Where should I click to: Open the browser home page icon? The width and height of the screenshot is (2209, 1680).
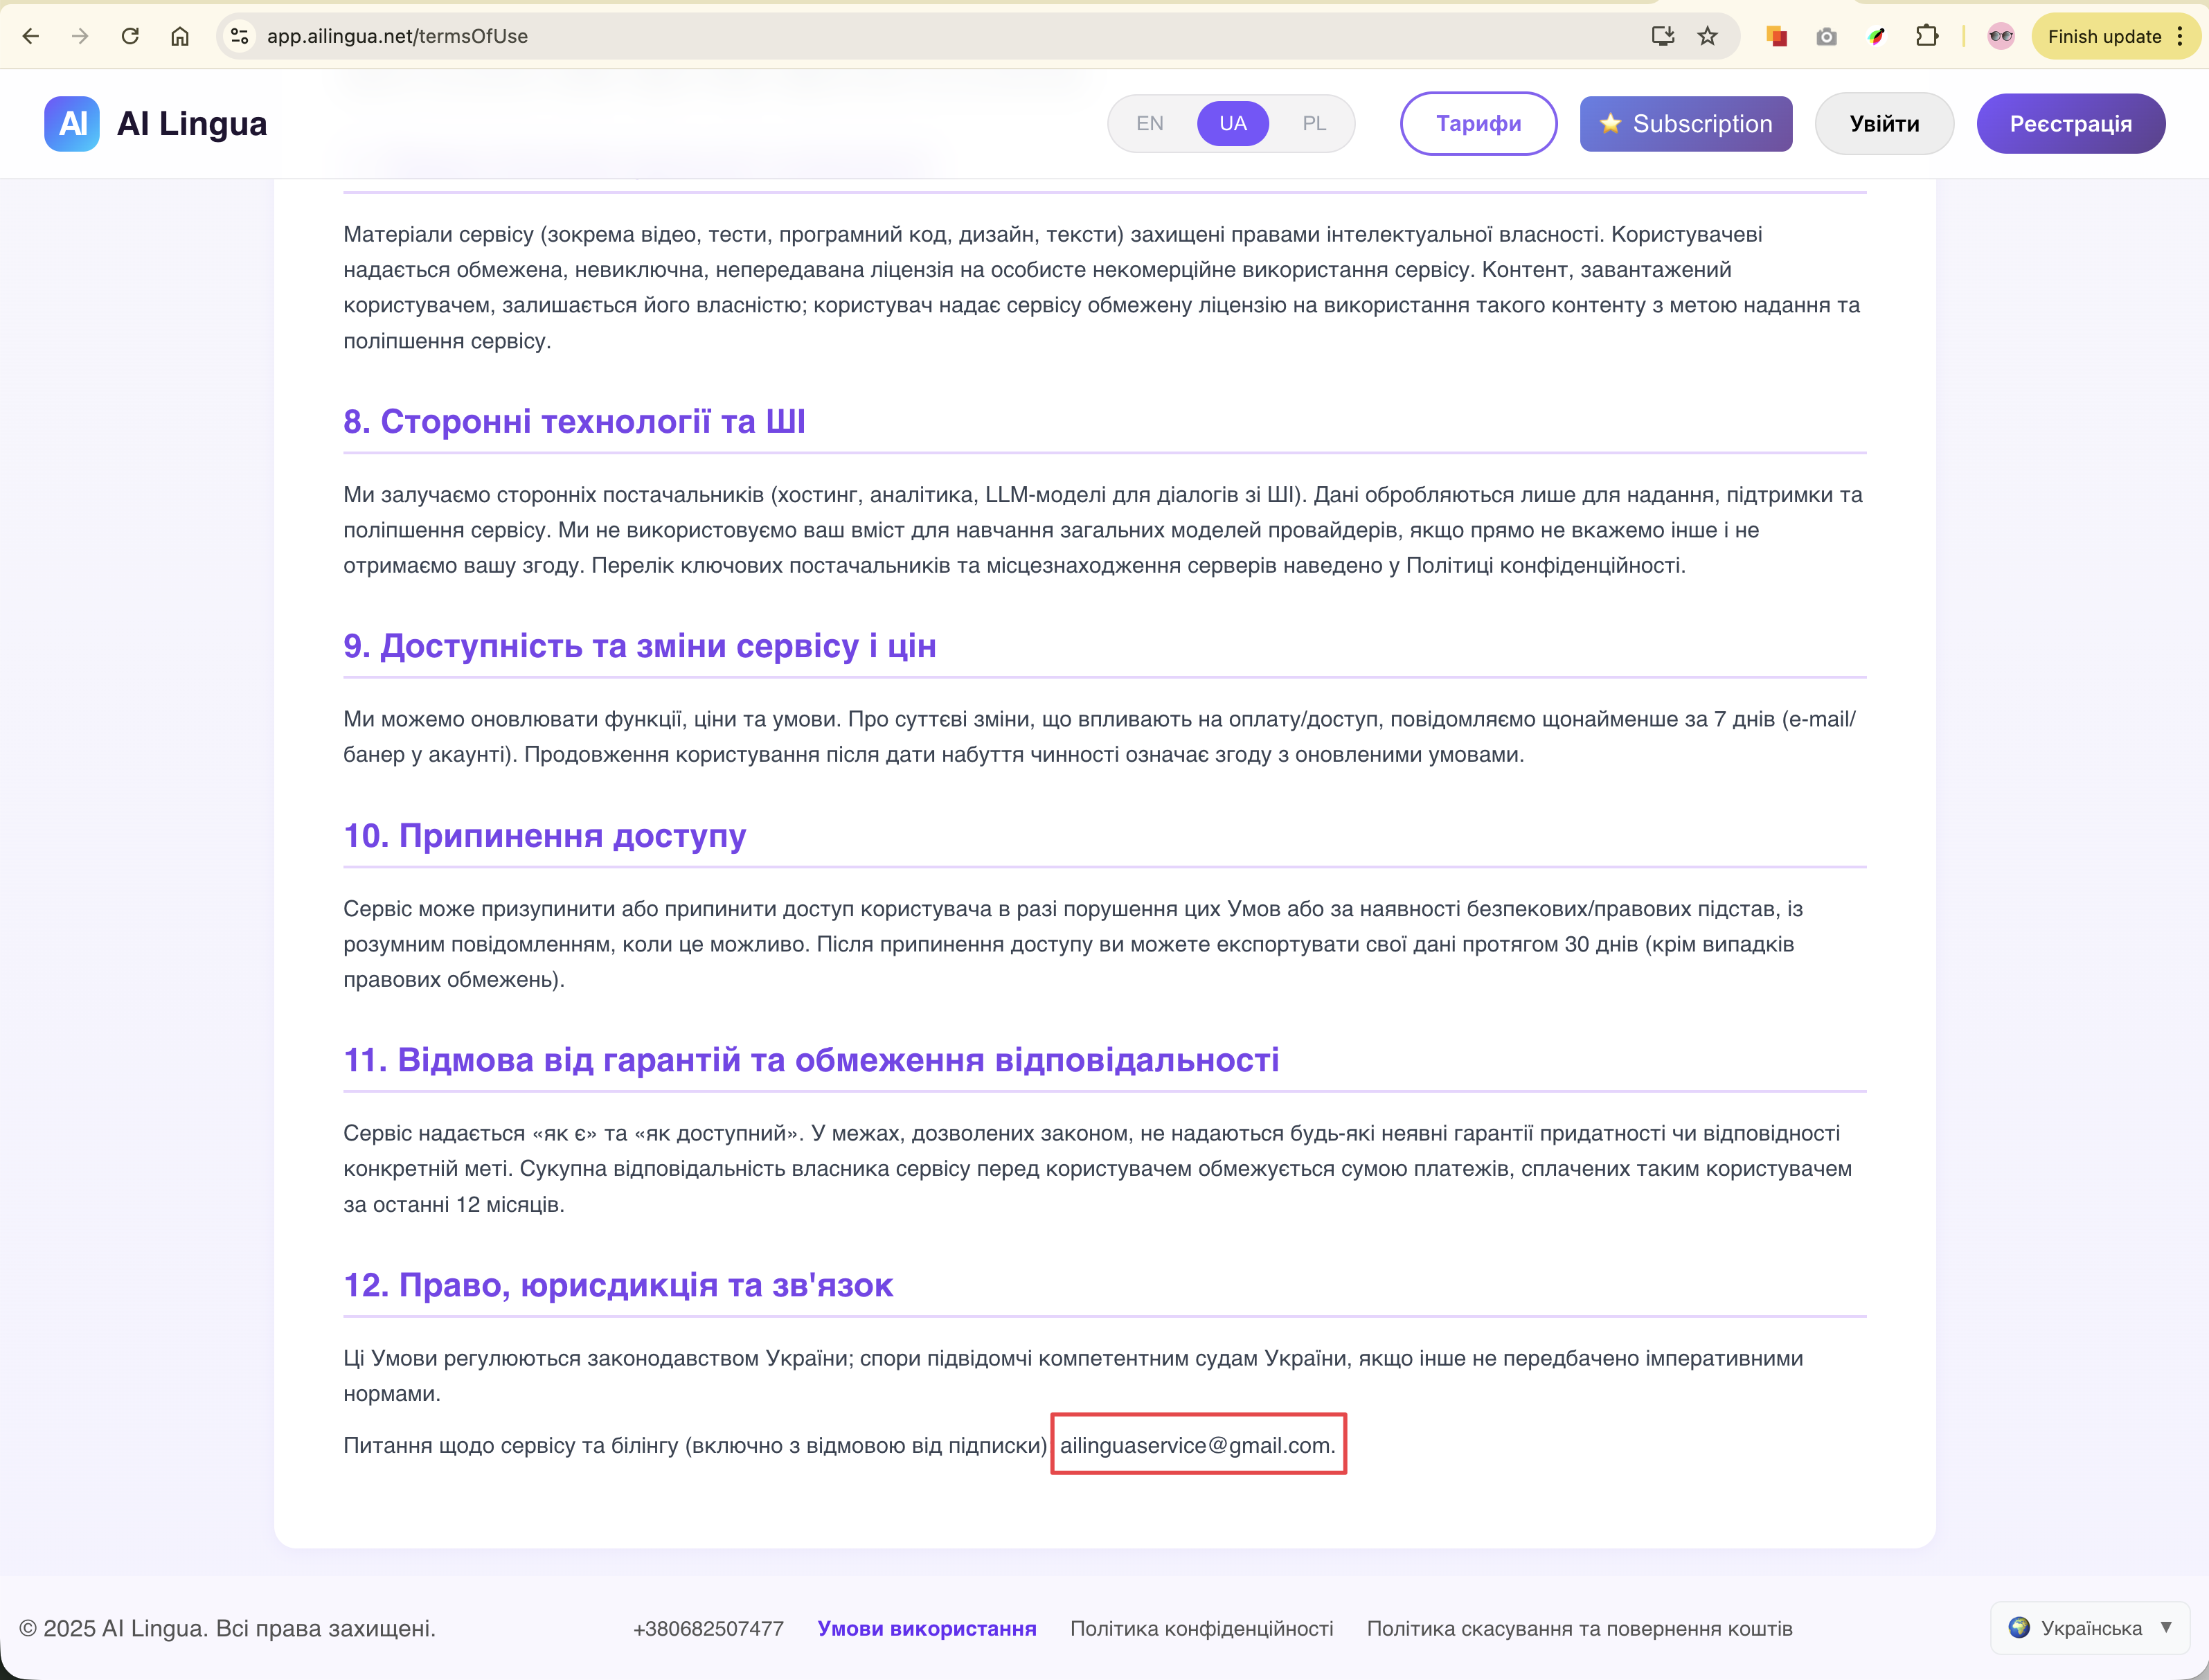tap(180, 36)
